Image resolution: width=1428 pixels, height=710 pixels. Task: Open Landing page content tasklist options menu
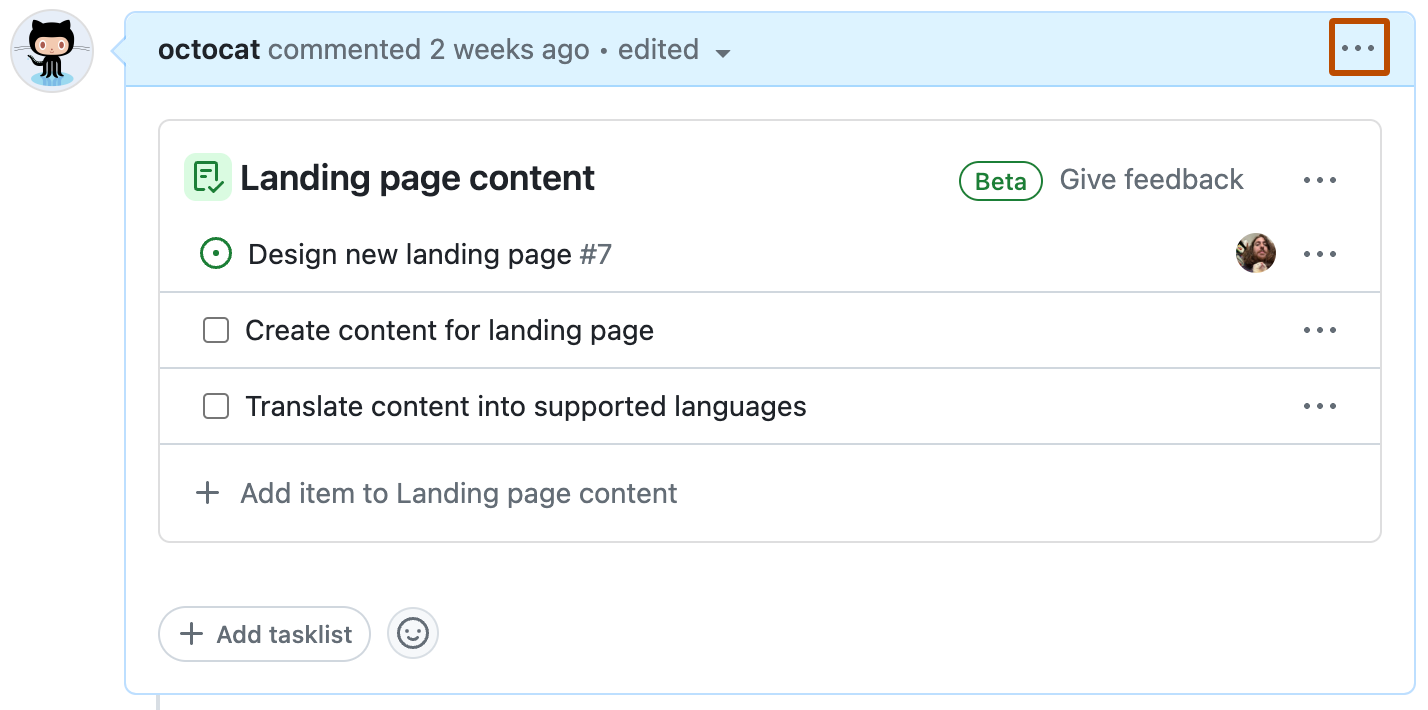(x=1320, y=180)
